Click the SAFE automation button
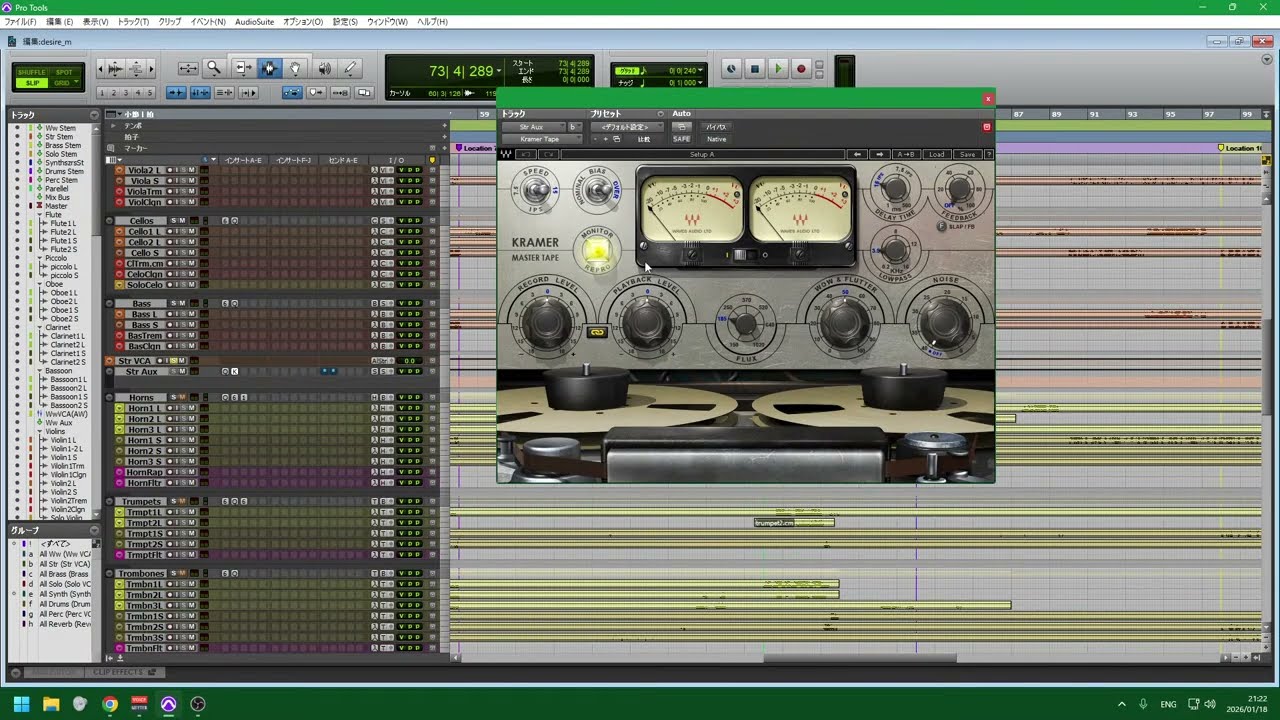1280x720 pixels. click(x=681, y=139)
